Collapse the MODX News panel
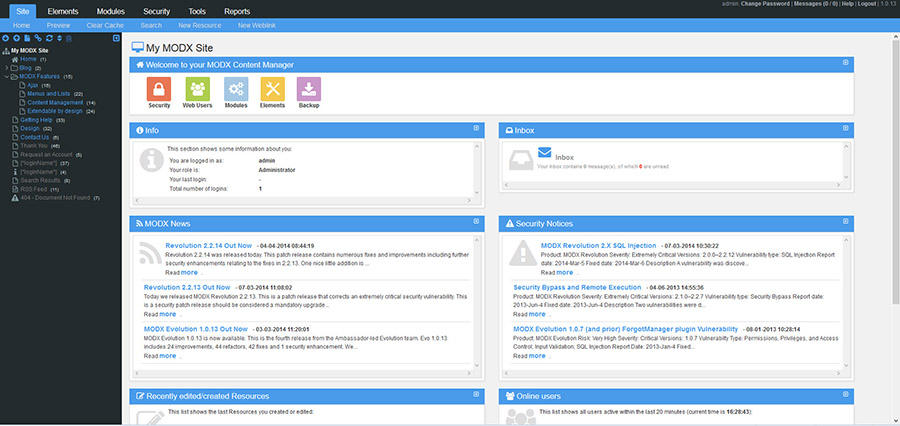This screenshot has height=426, width=900. pos(476,221)
